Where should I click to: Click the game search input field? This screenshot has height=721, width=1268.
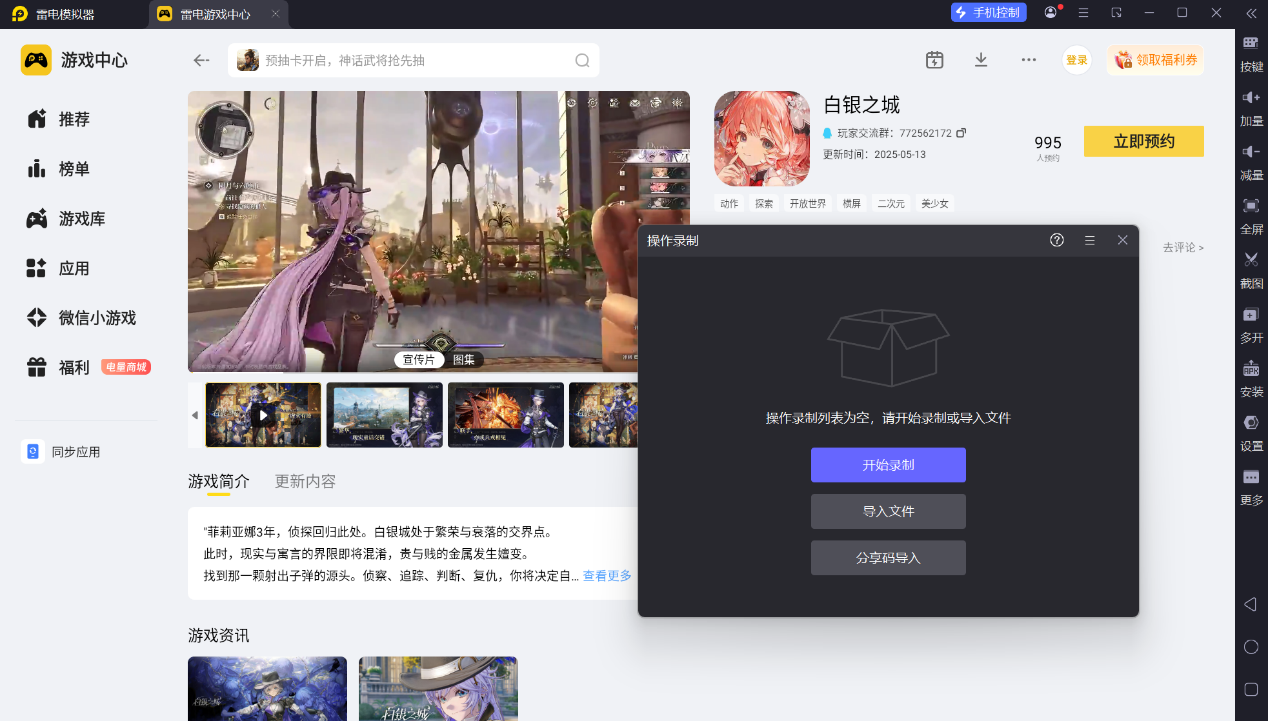coord(413,60)
